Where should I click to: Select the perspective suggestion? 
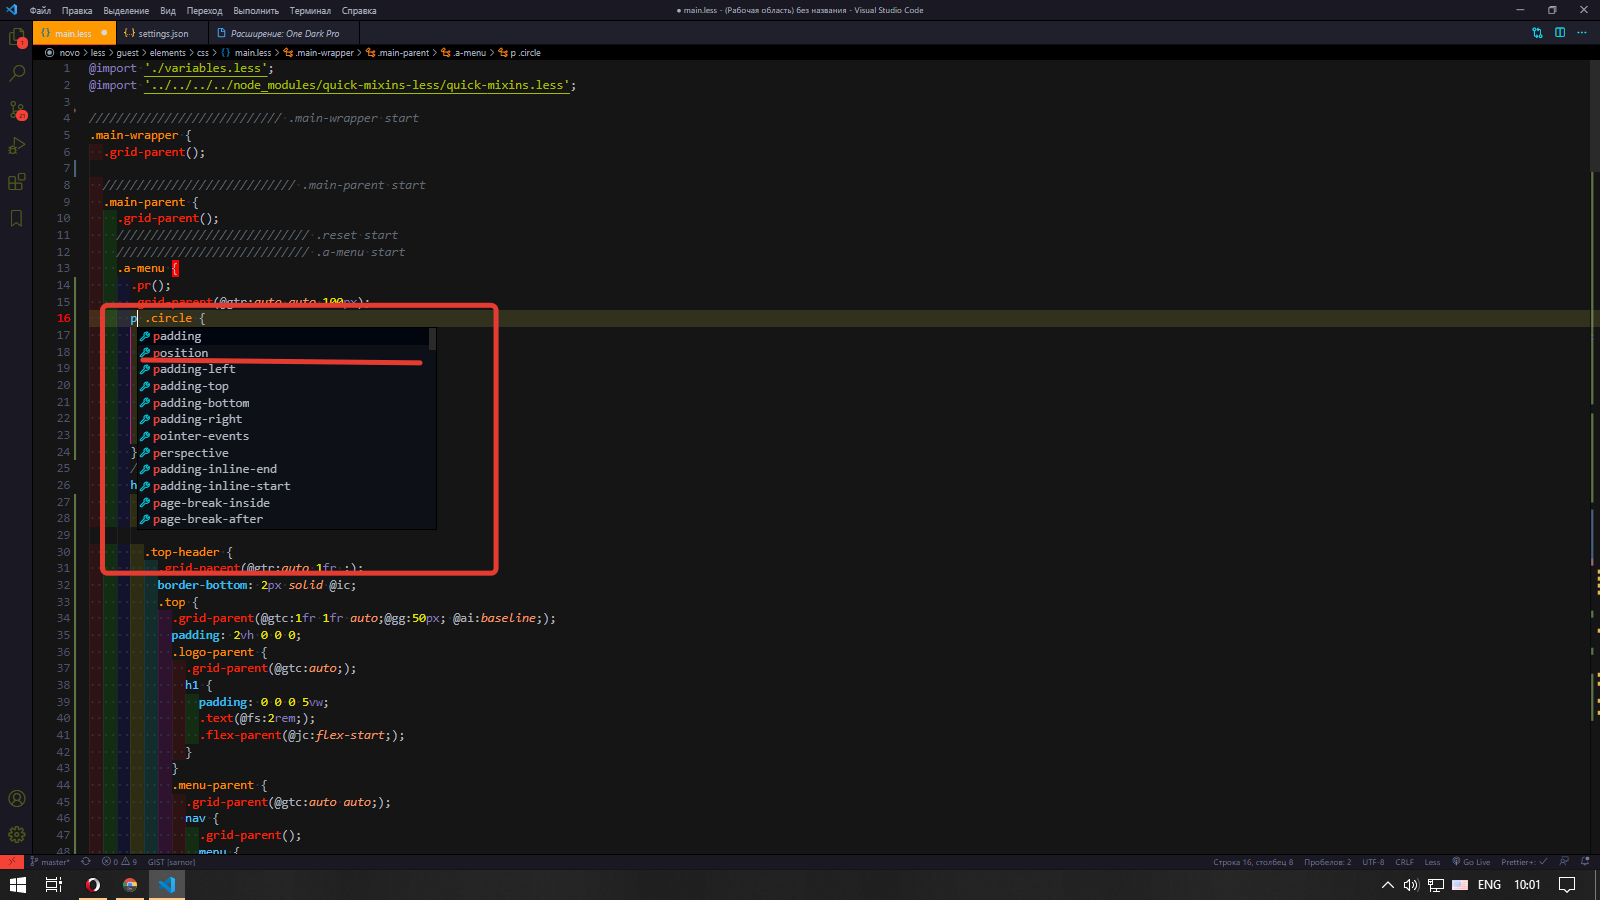pos(286,453)
